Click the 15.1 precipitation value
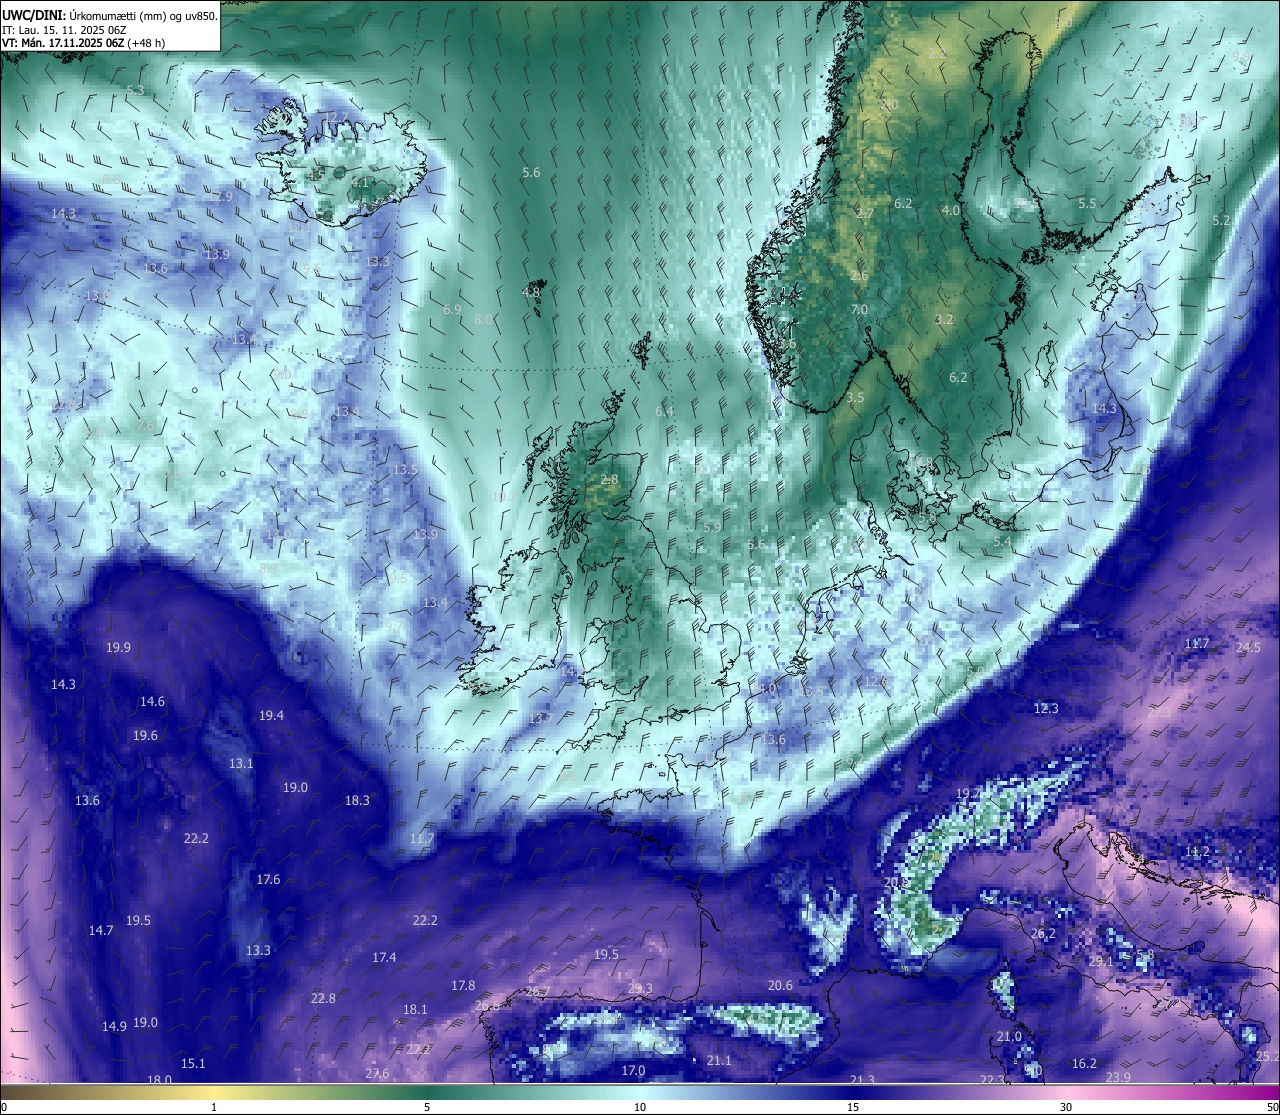The width and height of the screenshot is (1280, 1115). pos(193,1064)
